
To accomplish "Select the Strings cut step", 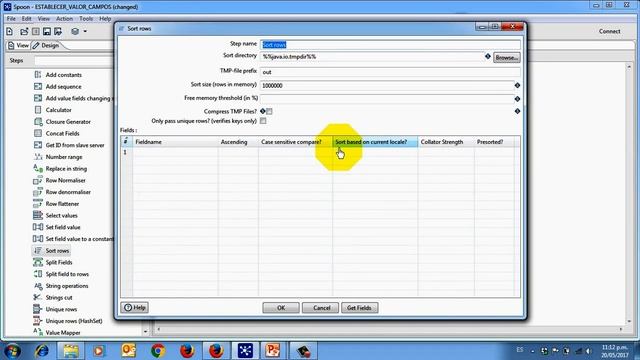I will coord(59,298).
